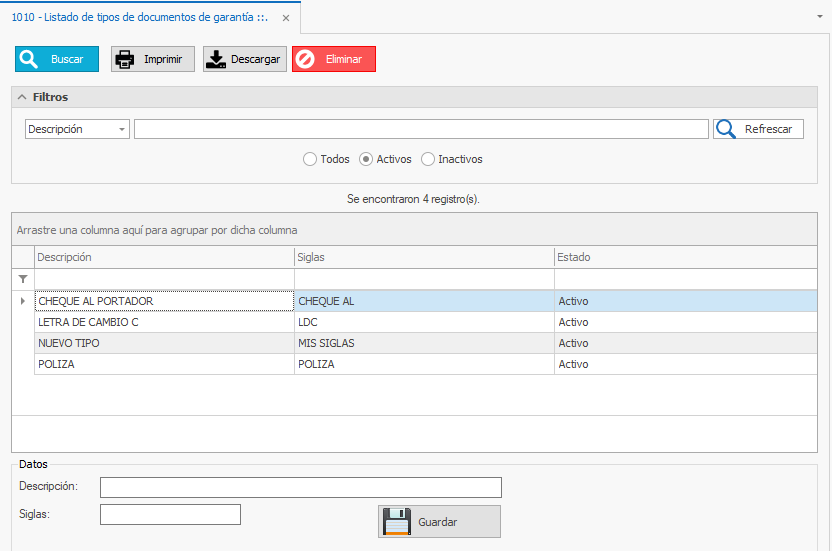The image size is (832, 551).
Task: Select the CHEQUE AL PORTADOR cell
Action: pyautogui.click(x=164, y=301)
